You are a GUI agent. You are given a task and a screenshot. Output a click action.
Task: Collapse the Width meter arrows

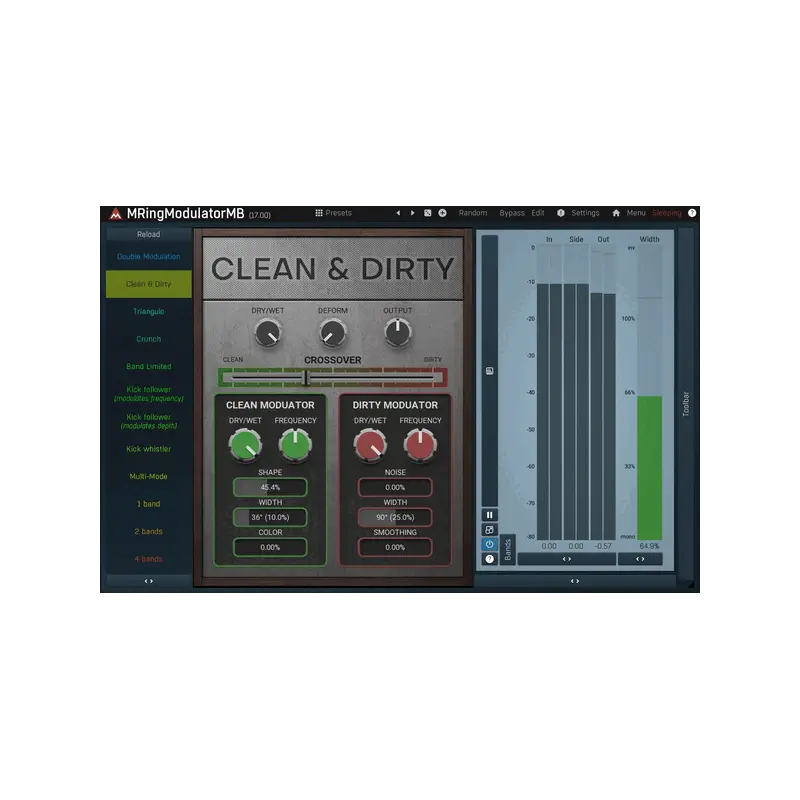click(x=640, y=559)
